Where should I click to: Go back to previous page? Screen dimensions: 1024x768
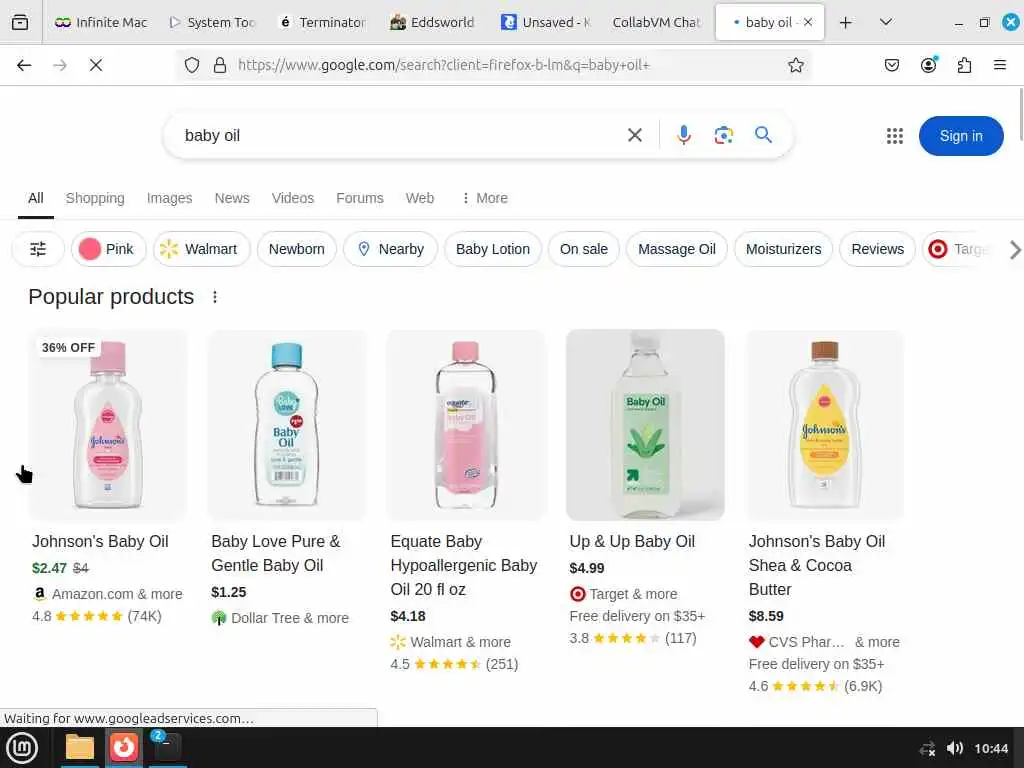pos(24,65)
